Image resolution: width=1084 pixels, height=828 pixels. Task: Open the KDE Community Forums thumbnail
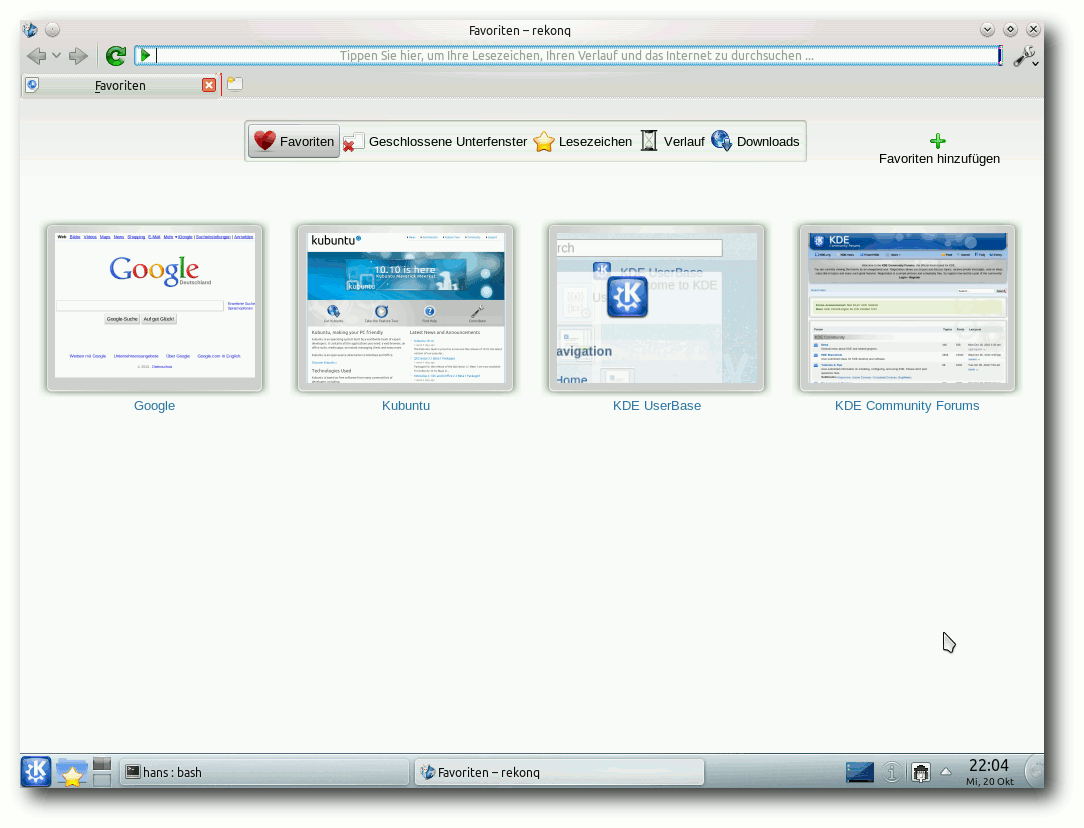coord(907,308)
